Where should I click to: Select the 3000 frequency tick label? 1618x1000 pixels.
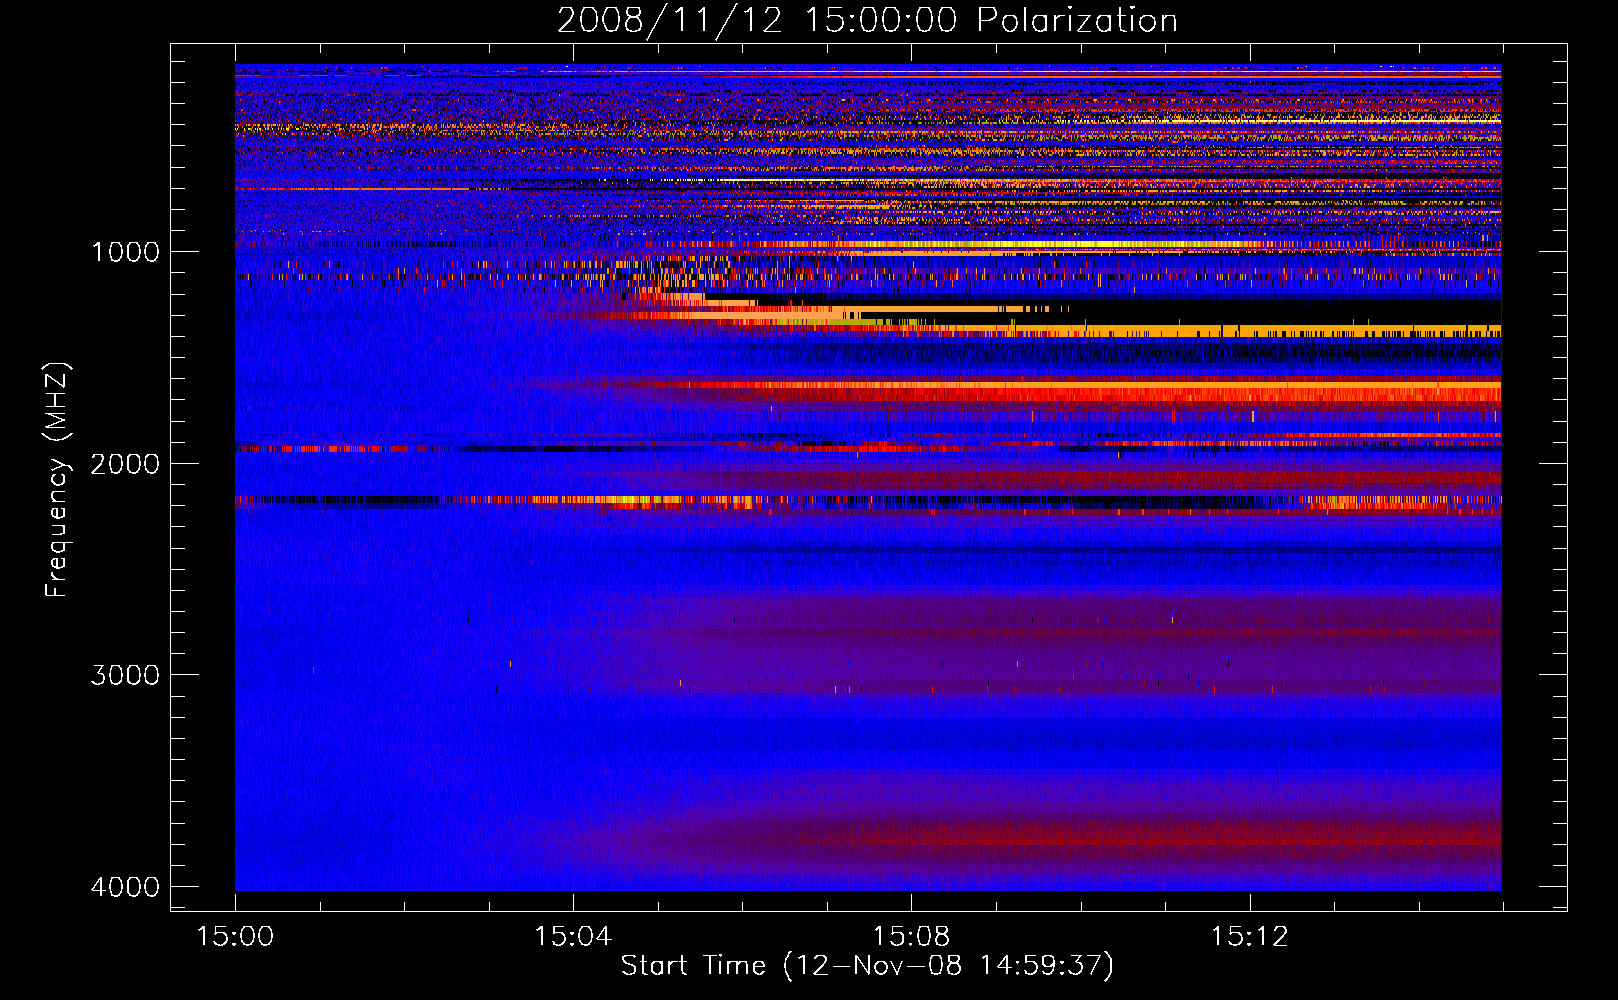pos(125,675)
